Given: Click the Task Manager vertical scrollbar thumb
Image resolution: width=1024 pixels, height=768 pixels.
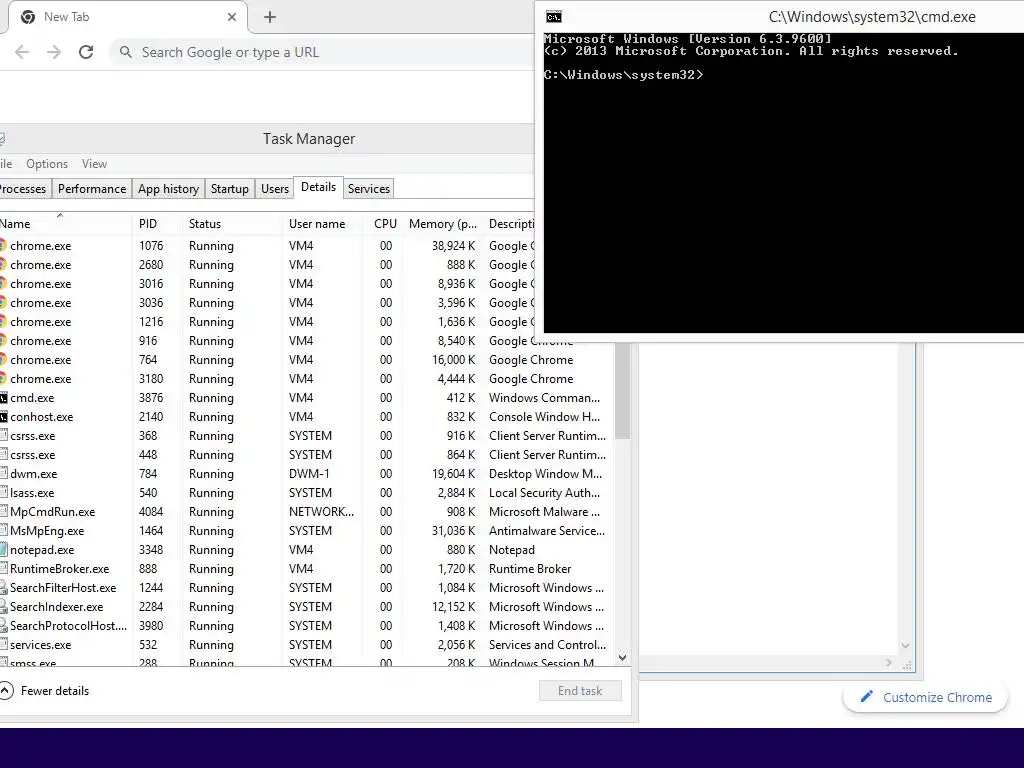Looking at the screenshot, I should [x=622, y=391].
